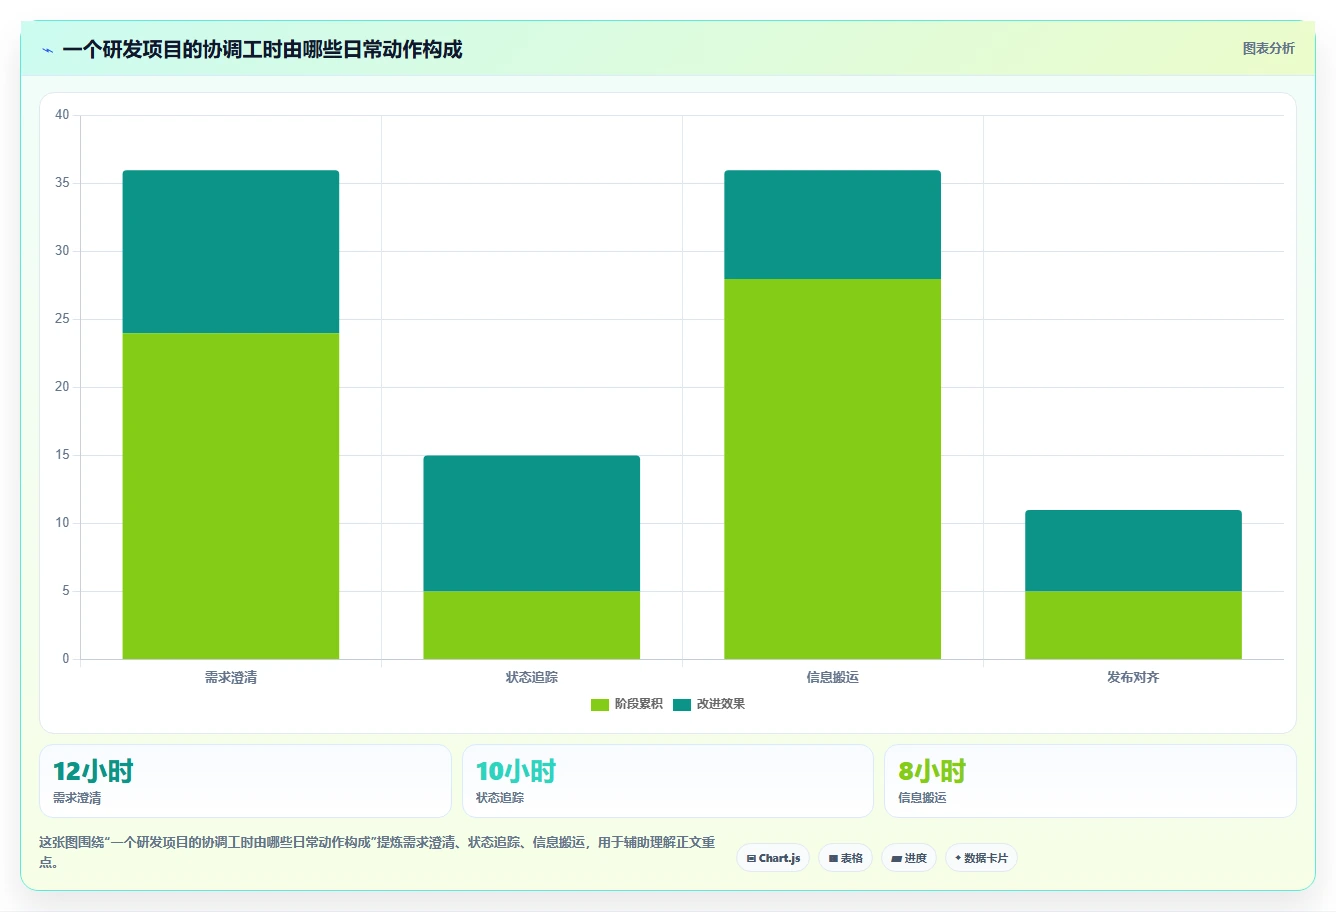Click the teal 改进效果 bar for 需求澄清

(231, 252)
